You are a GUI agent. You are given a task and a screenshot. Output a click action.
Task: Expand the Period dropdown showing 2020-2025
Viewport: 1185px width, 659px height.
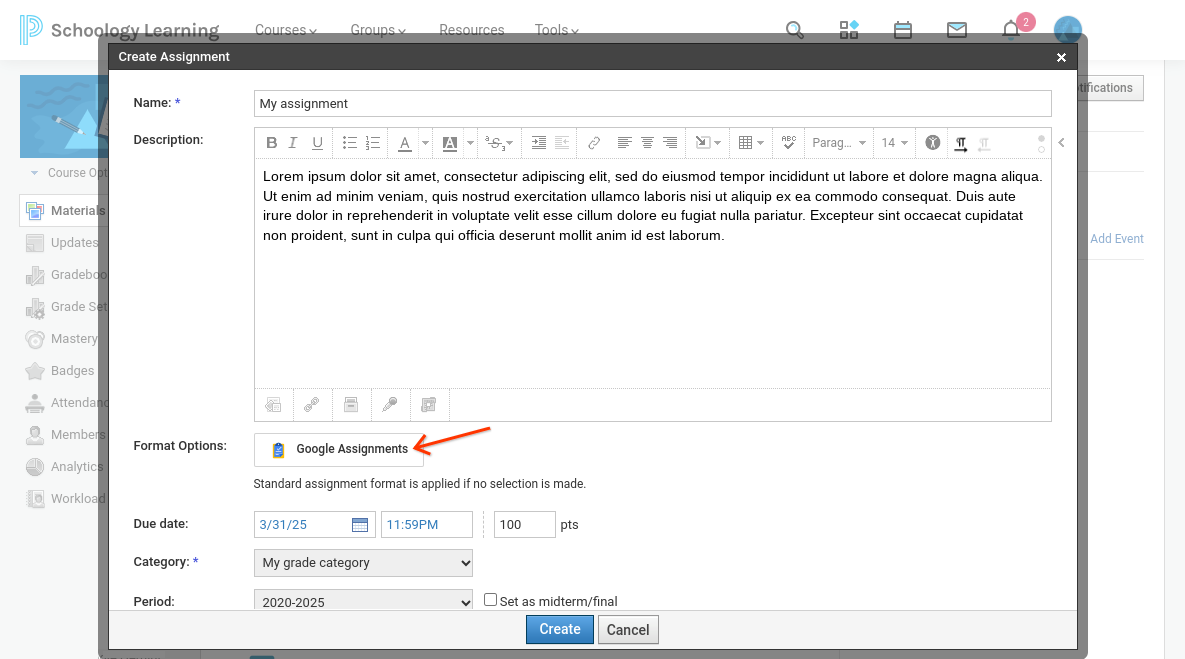click(362, 601)
